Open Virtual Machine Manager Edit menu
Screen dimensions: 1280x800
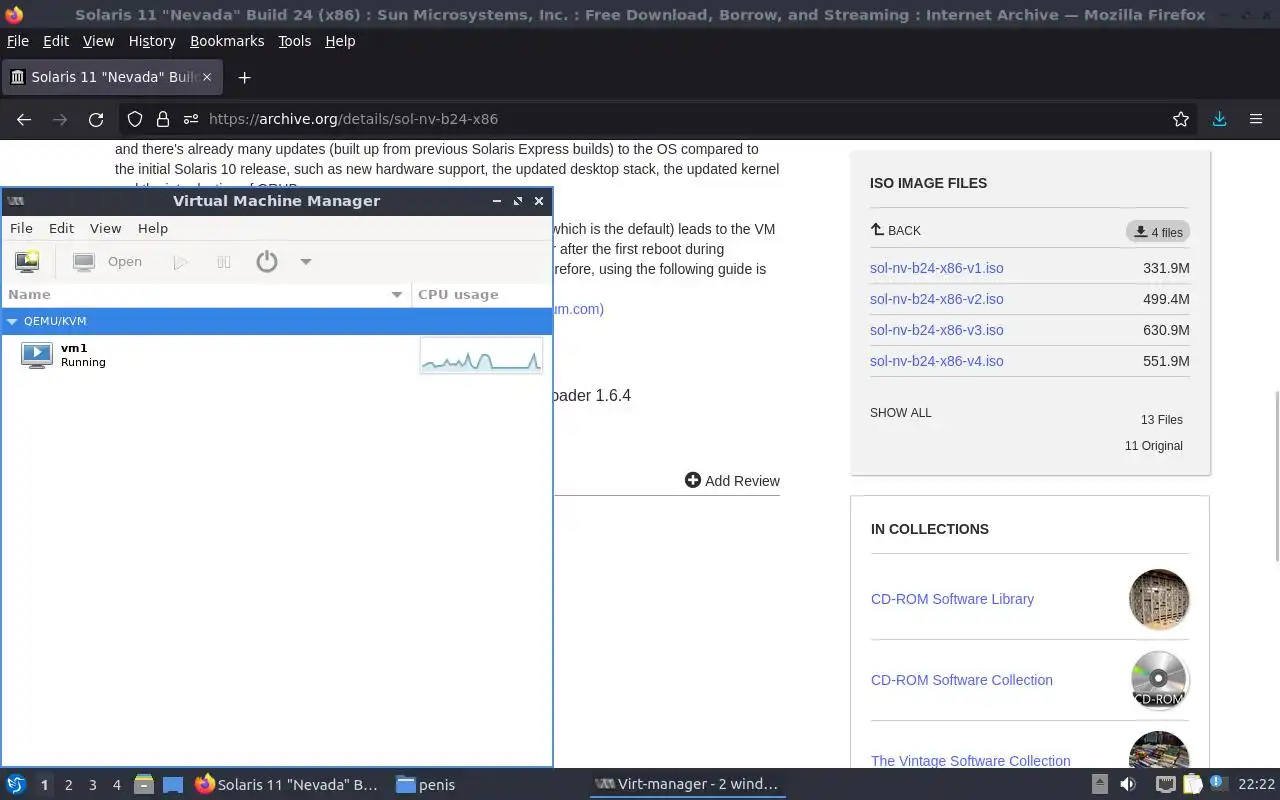pos(61,228)
